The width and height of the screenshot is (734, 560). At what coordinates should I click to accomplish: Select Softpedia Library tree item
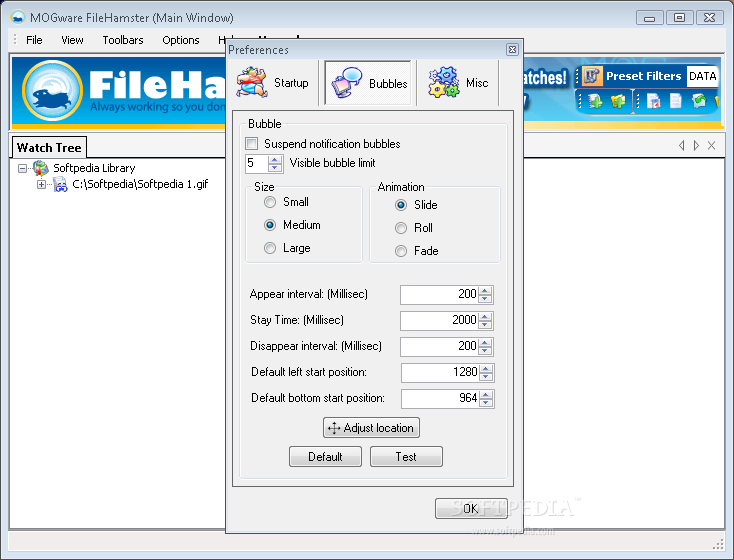(x=94, y=168)
